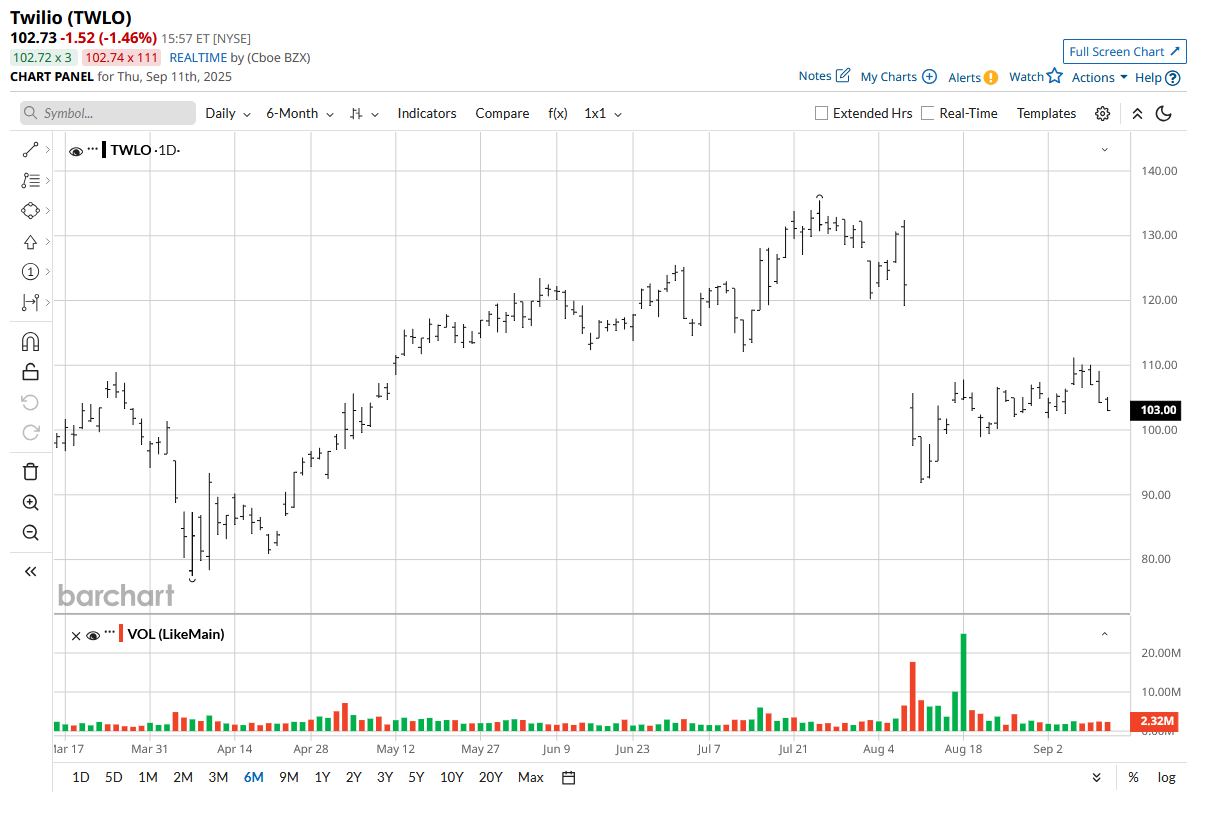Screen dimensions: 1212x828
Task: Click the redo arrow icon
Action: [x=30, y=433]
